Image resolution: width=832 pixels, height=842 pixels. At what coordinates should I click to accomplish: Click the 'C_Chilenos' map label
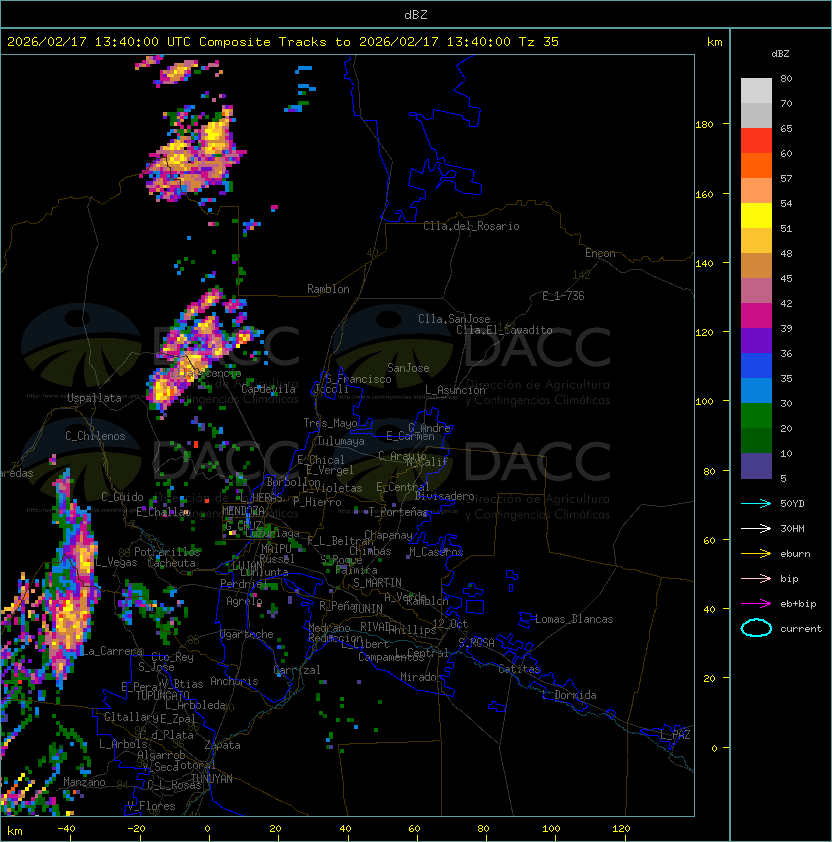pos(95,436)
